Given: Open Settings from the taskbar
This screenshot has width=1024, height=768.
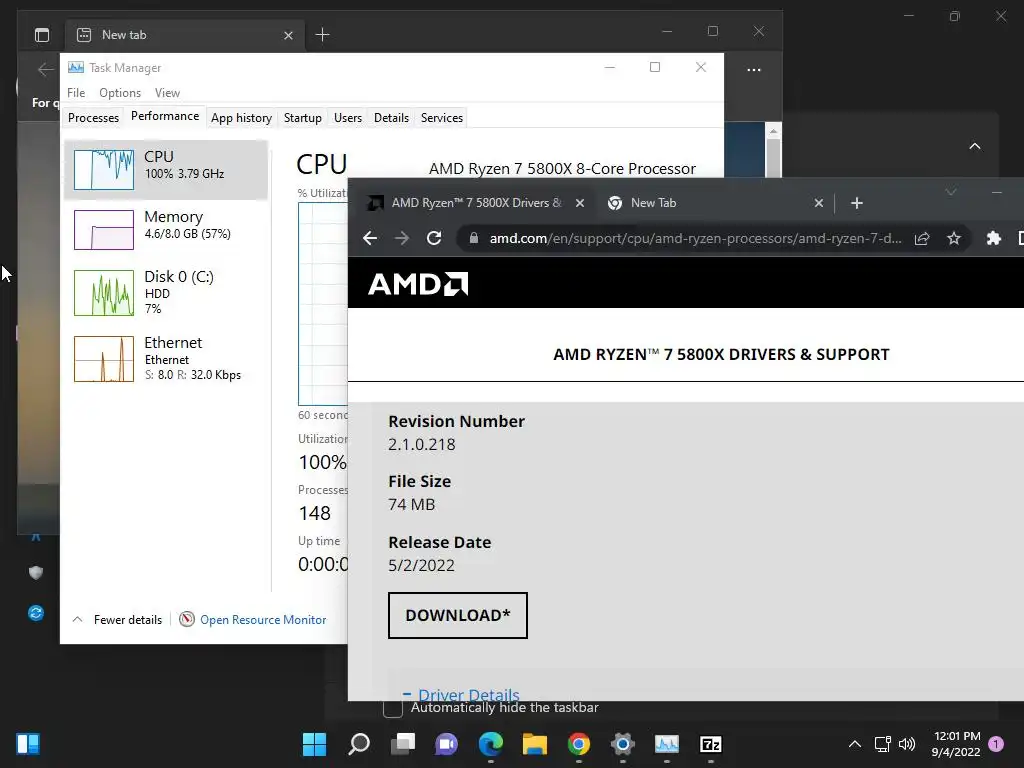Looking at the screenshot, I should point(622,744).
